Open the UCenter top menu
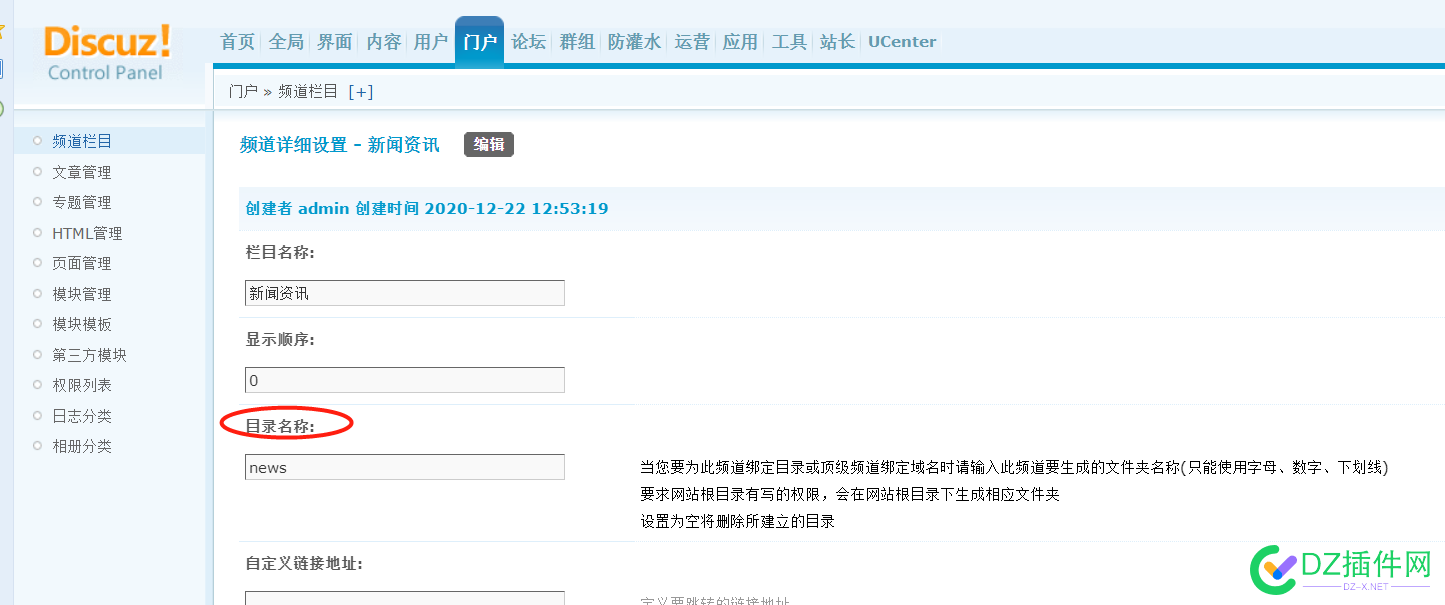The image size is (1445, 605). pos(902,42)
